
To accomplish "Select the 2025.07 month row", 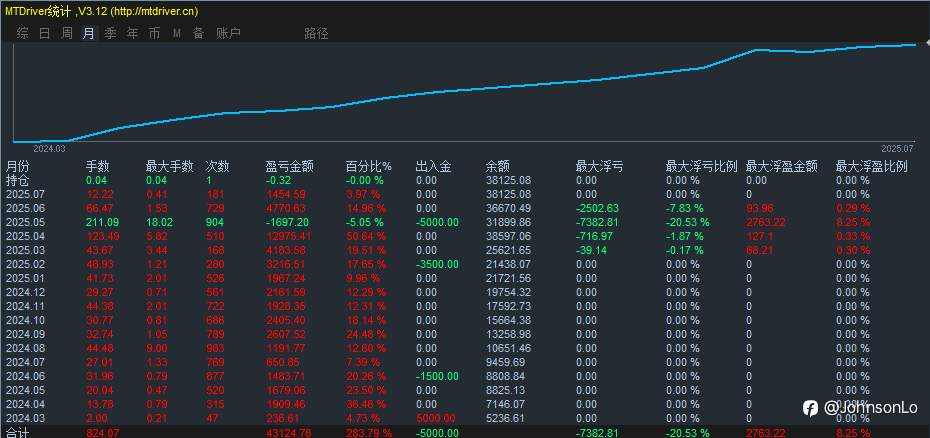I will click(x=25, y=194).
